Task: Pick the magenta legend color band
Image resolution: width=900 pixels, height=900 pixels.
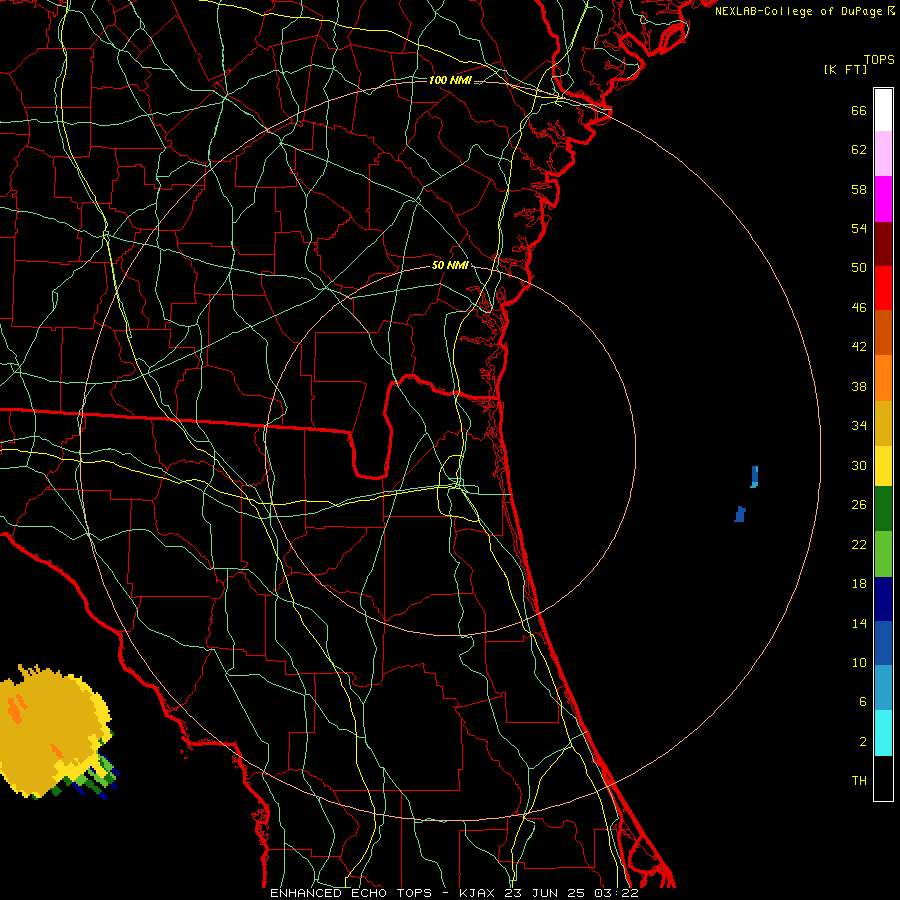Action: point(883,199)
